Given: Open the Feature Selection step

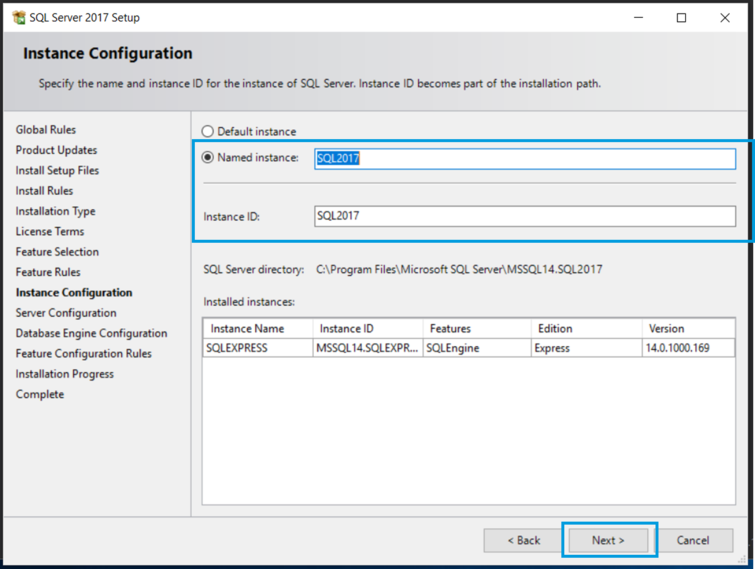Looking at the screenshot, I should [x=57, y=252].
